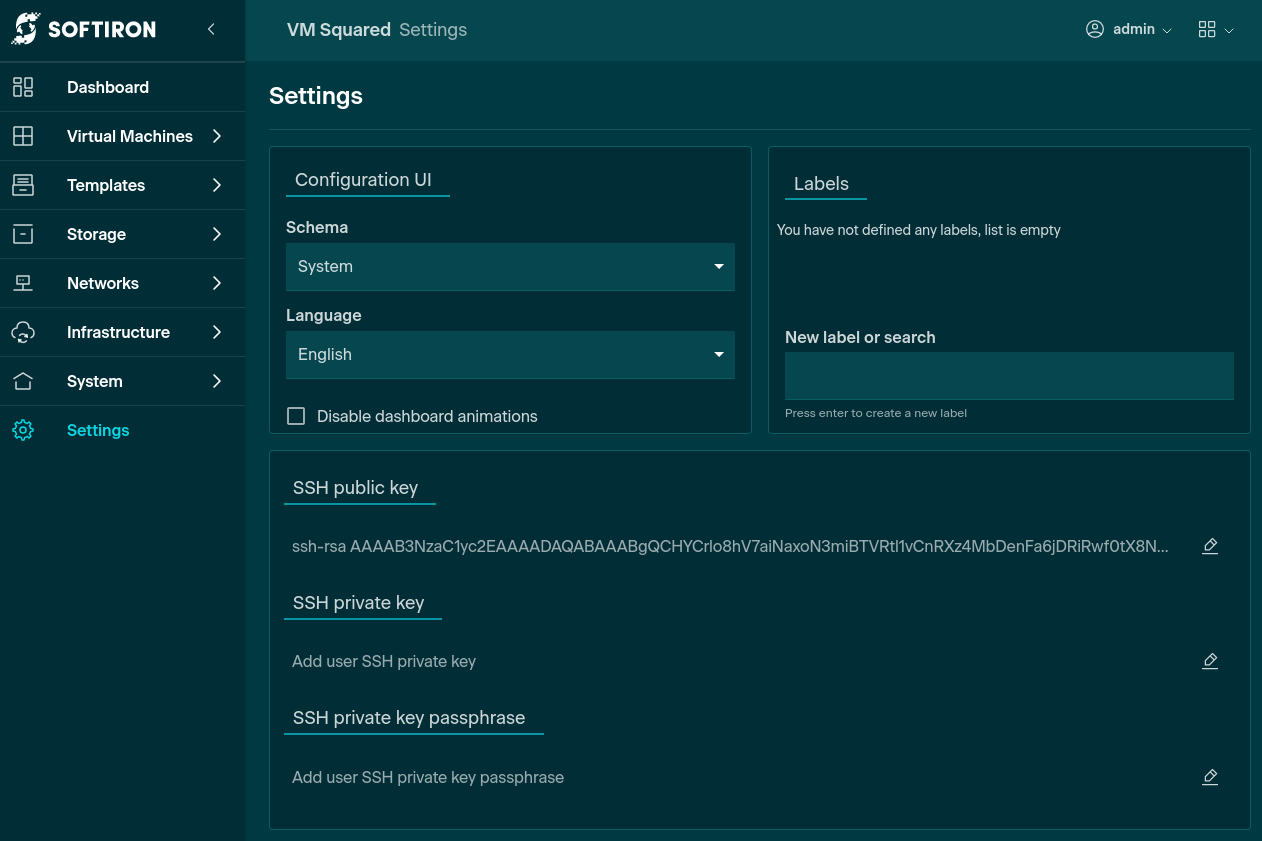Click the New label or search field

coord(1009,376)
